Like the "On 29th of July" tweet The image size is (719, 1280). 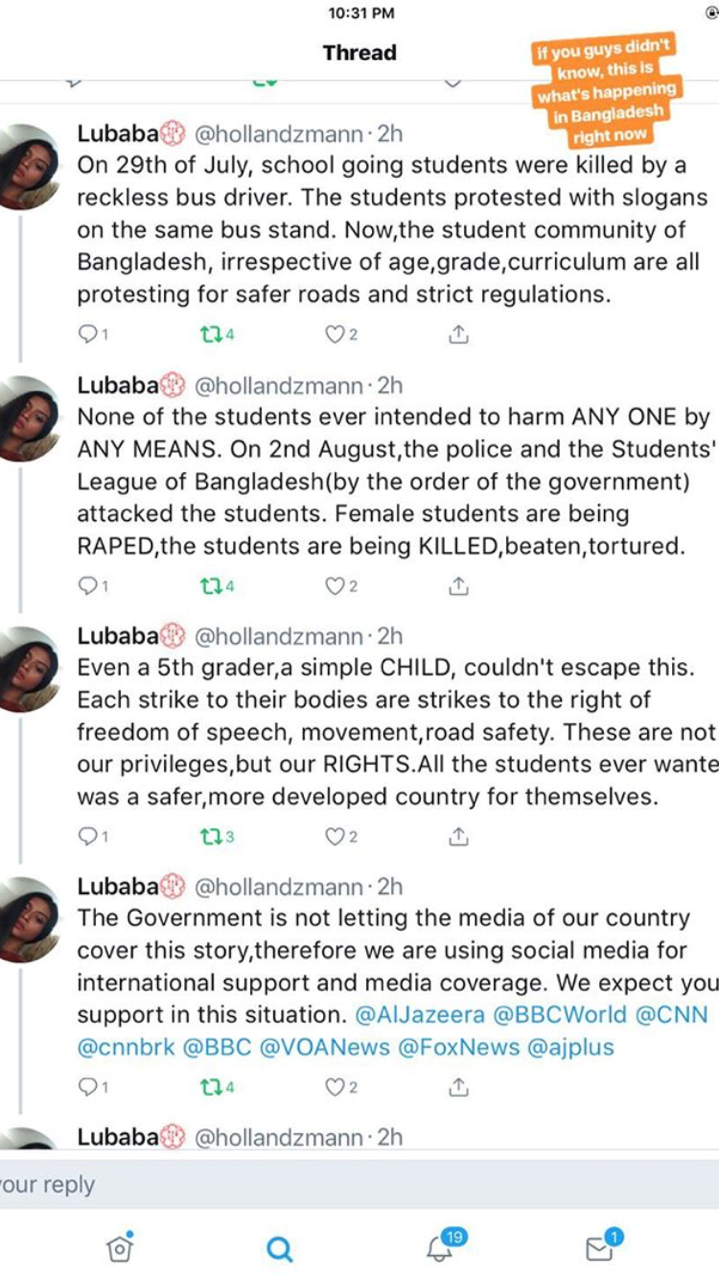[x=336, y=336]
